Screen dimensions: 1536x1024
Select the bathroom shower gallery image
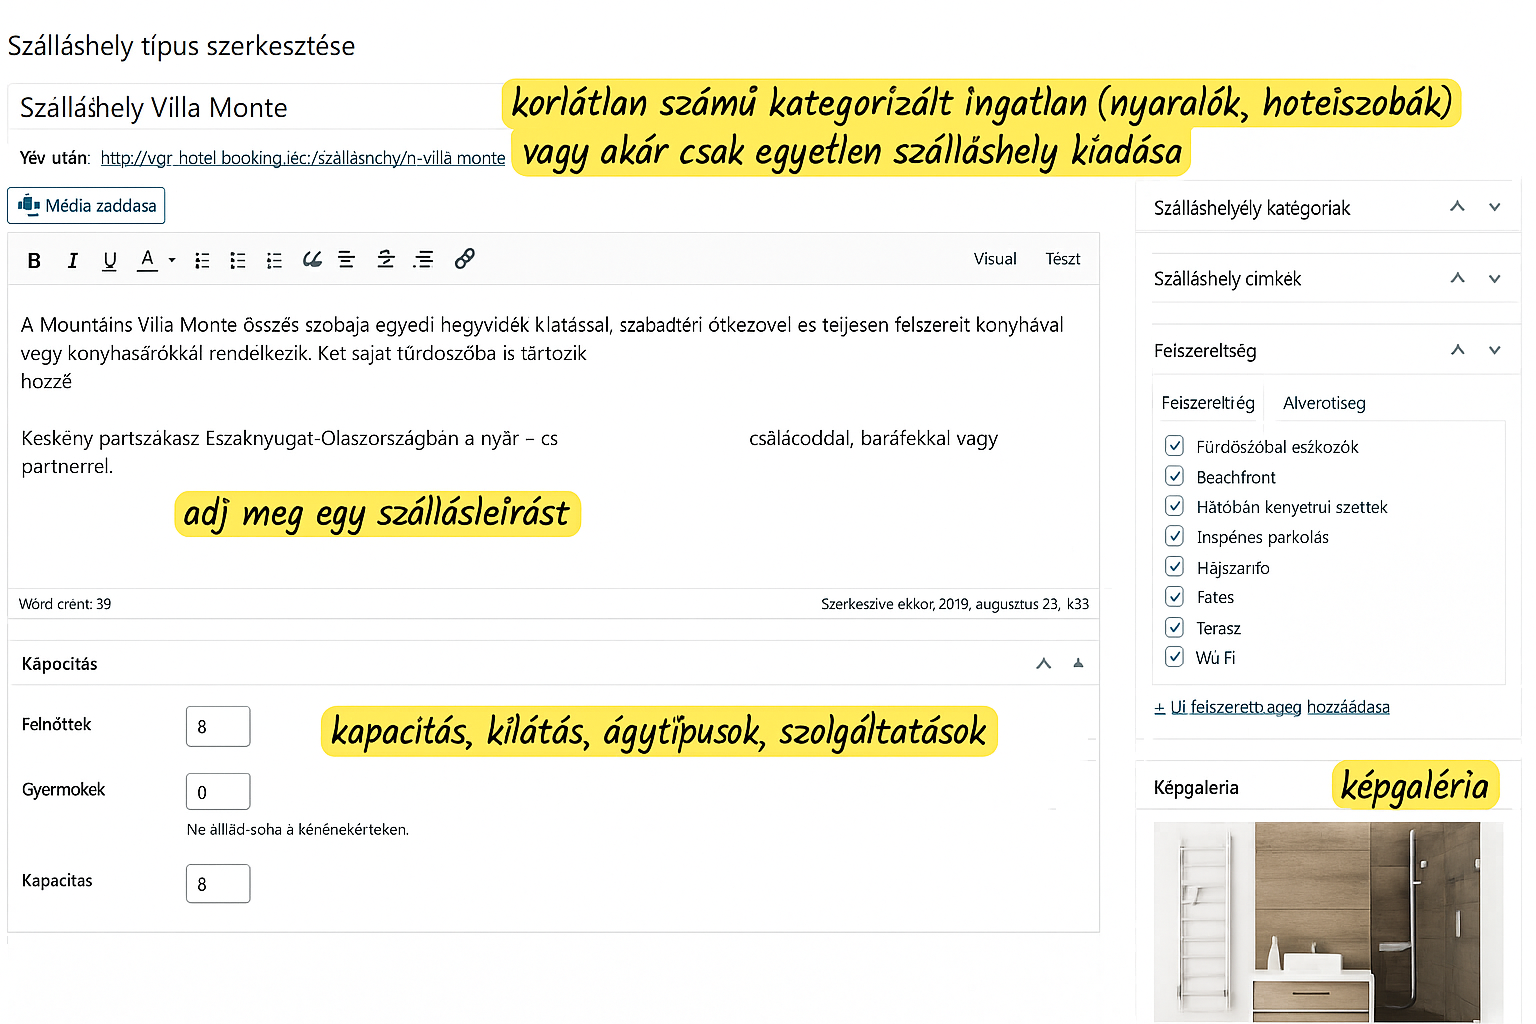click(1378, 921)
